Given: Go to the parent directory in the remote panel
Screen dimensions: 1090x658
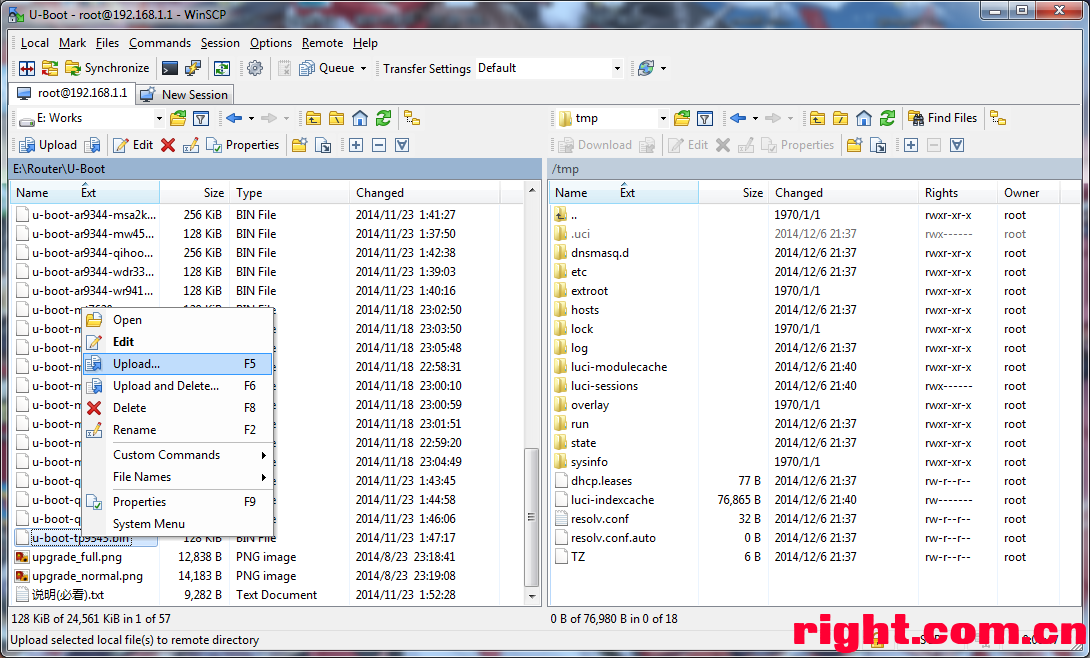Looking at the screenshot, I should point(818,119).
